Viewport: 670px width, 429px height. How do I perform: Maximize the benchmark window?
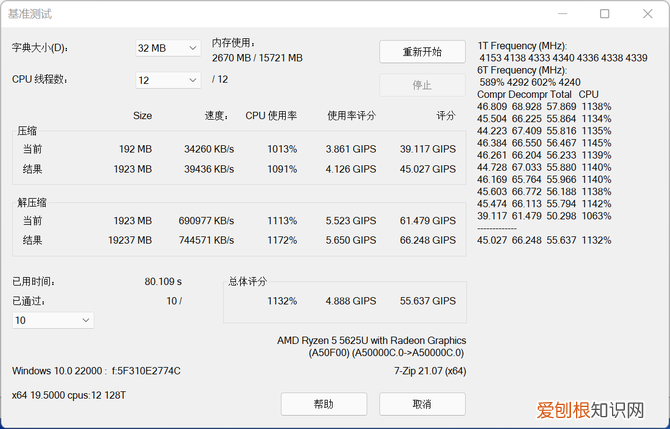[x=604, y=14]
